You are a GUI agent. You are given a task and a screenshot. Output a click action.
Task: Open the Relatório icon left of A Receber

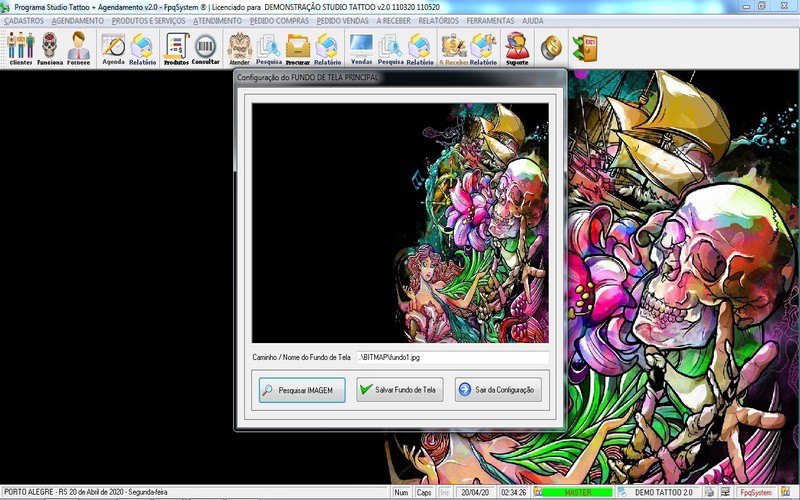click(420, 48)
